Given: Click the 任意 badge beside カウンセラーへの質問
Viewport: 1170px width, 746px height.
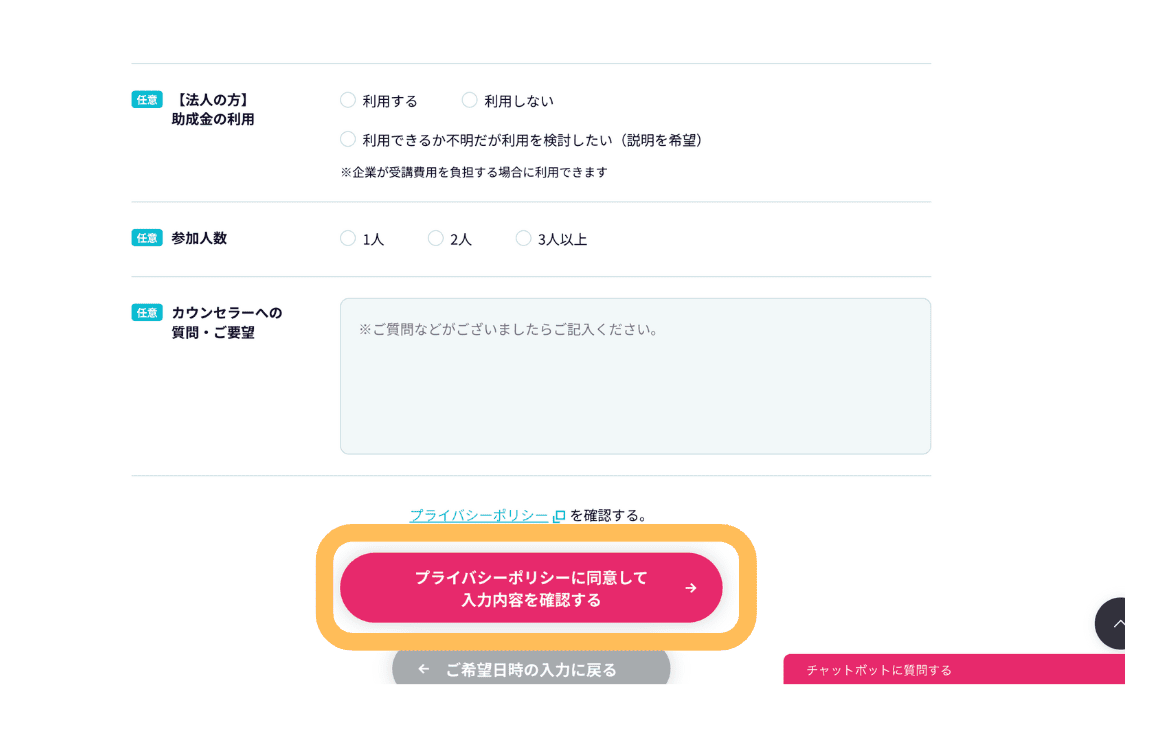Looking at the screenshot, I should tap(147, 312).
